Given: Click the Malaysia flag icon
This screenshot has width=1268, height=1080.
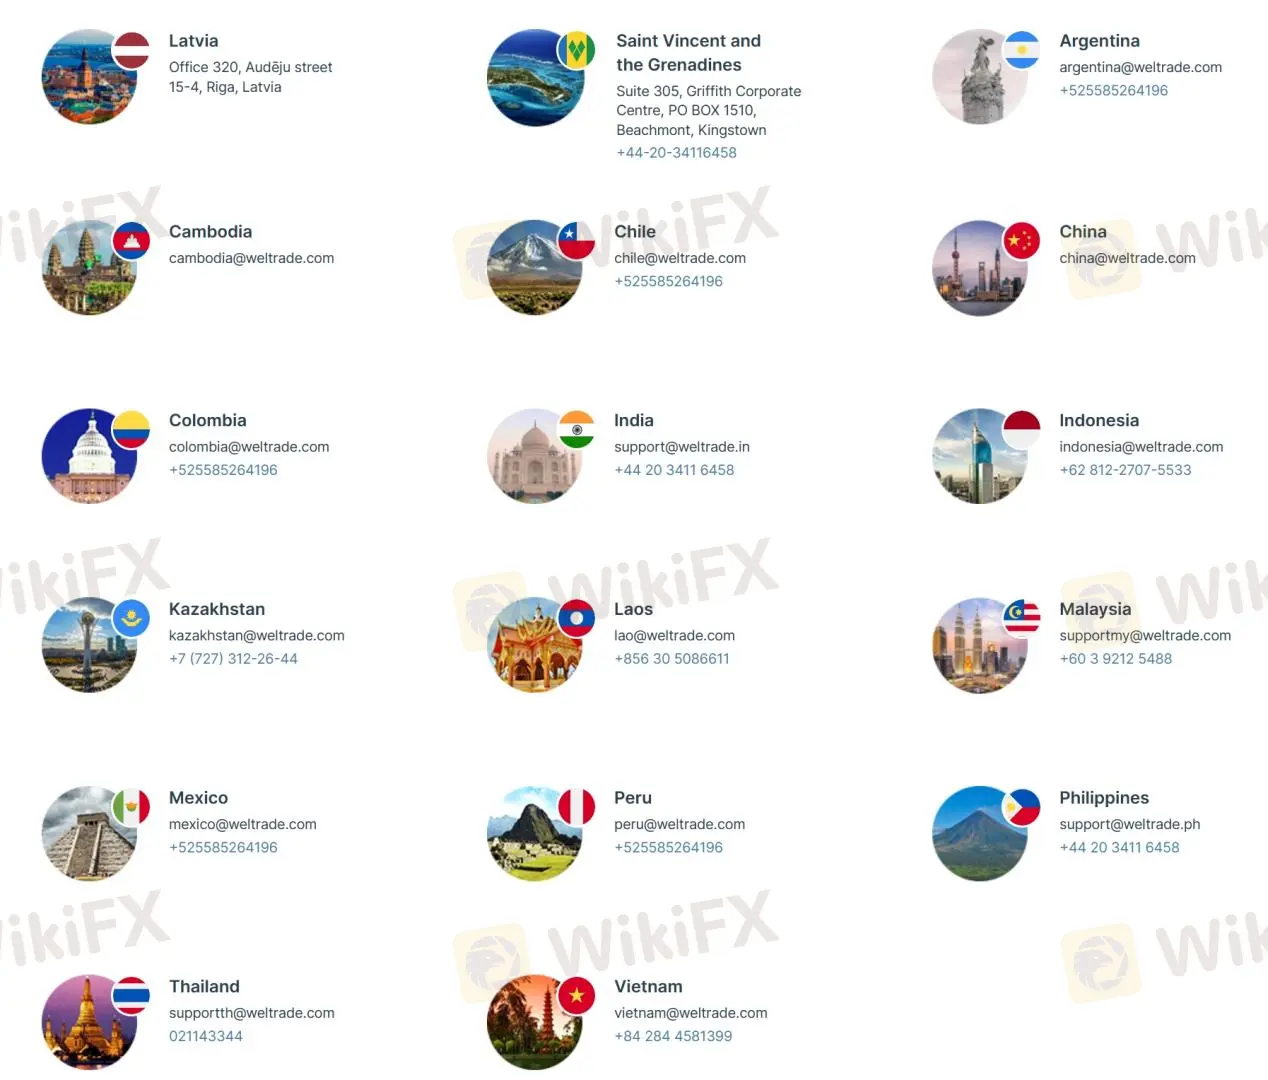Looking at the screenshot, I should [1021, 618].
